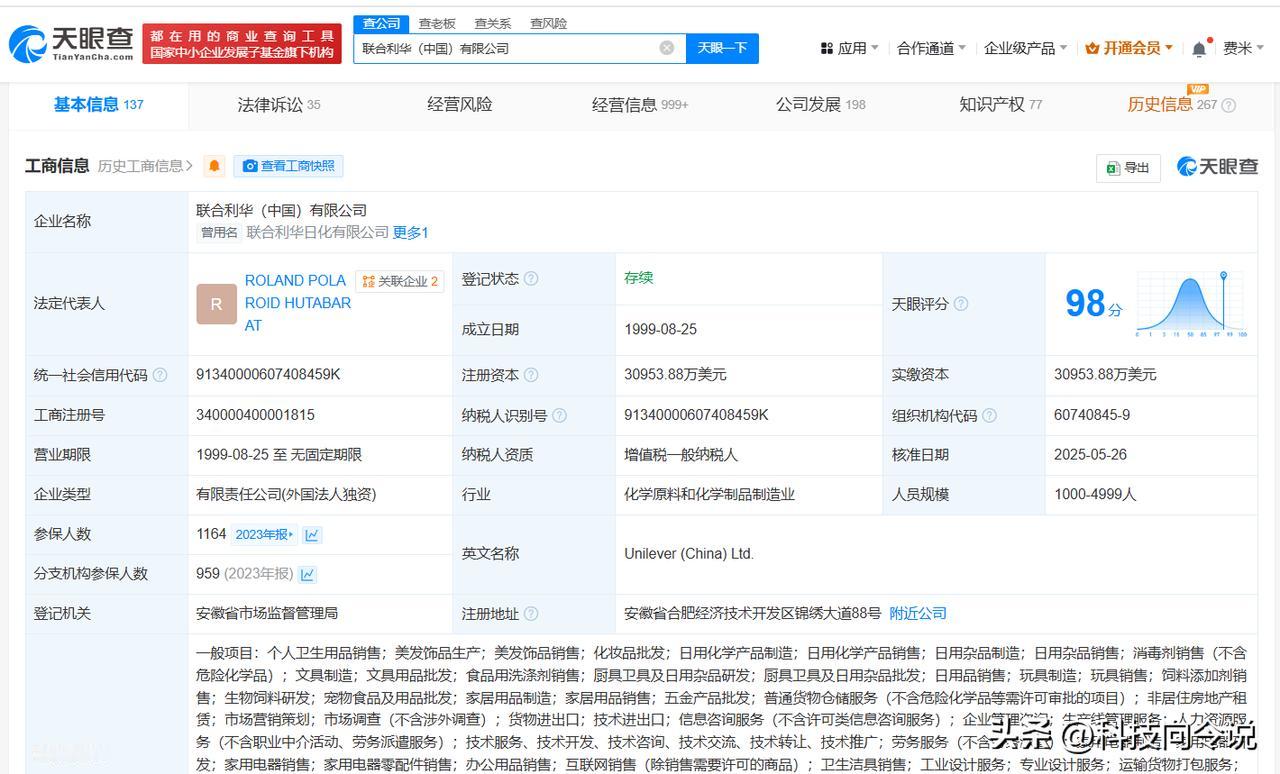Expand 历史工商信息 details
Image resolution: width=1280 pixels, height=774 pixels.
[145, 166]
